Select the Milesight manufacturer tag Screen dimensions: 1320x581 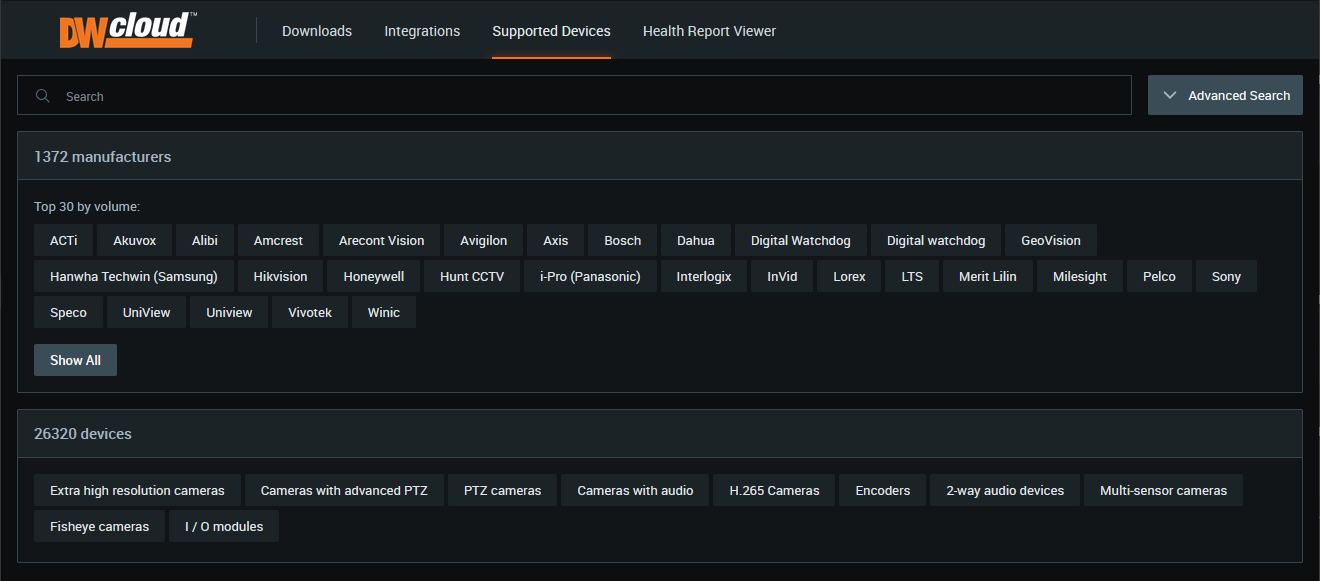[1080, 276]
